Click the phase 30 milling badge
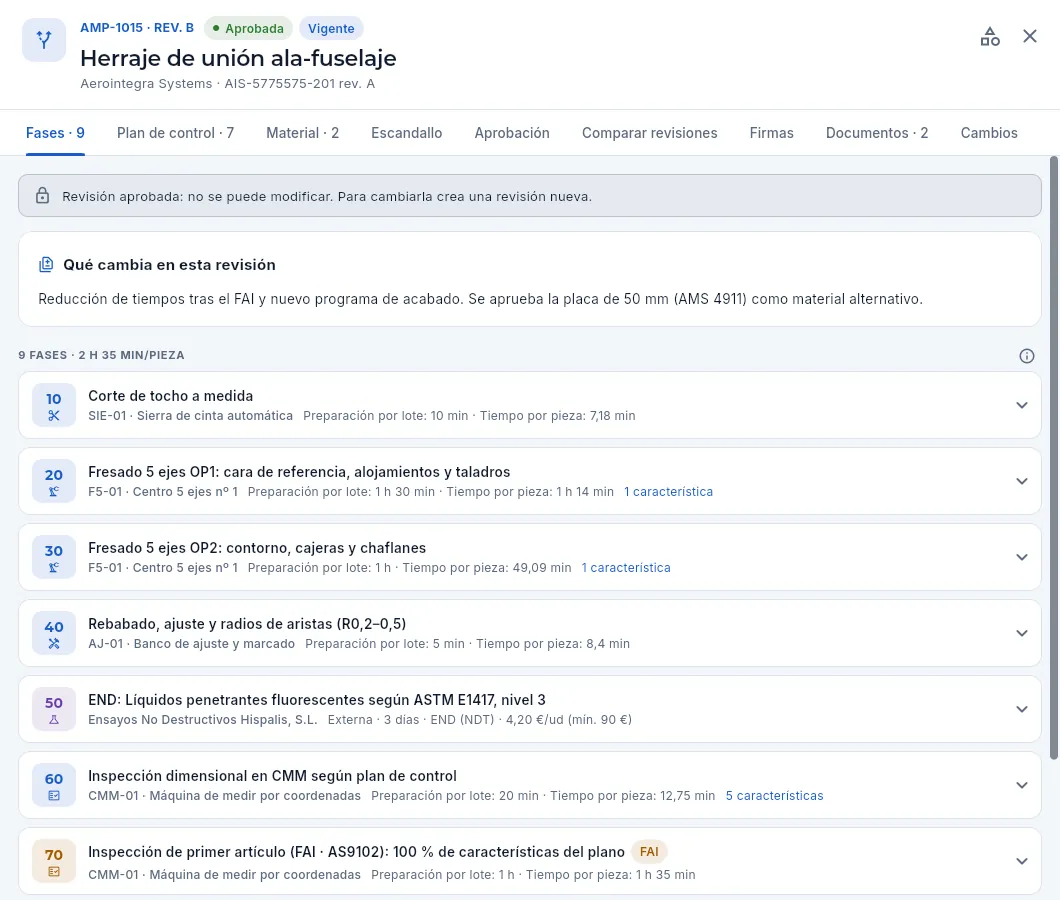This screenshot has width=1060, height=900. 54,557
